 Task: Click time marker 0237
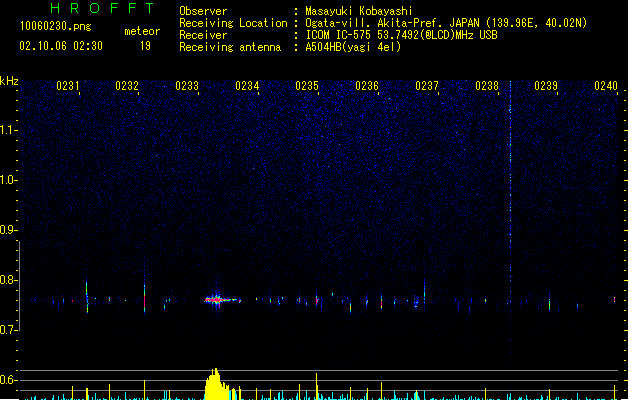tap(427, 86)
